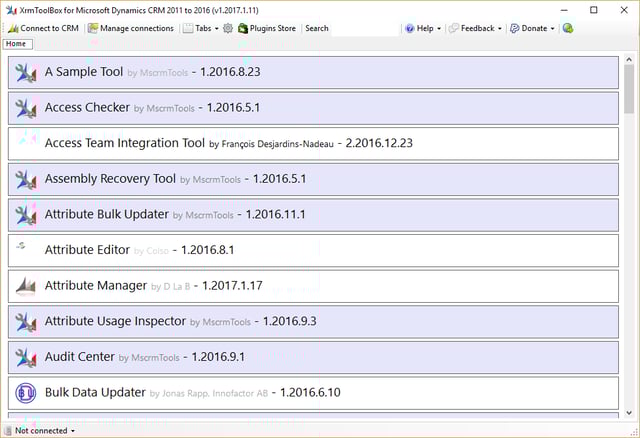Open Access Checker plugin
This screenshot has height=438, width=640.
(313, 108)
